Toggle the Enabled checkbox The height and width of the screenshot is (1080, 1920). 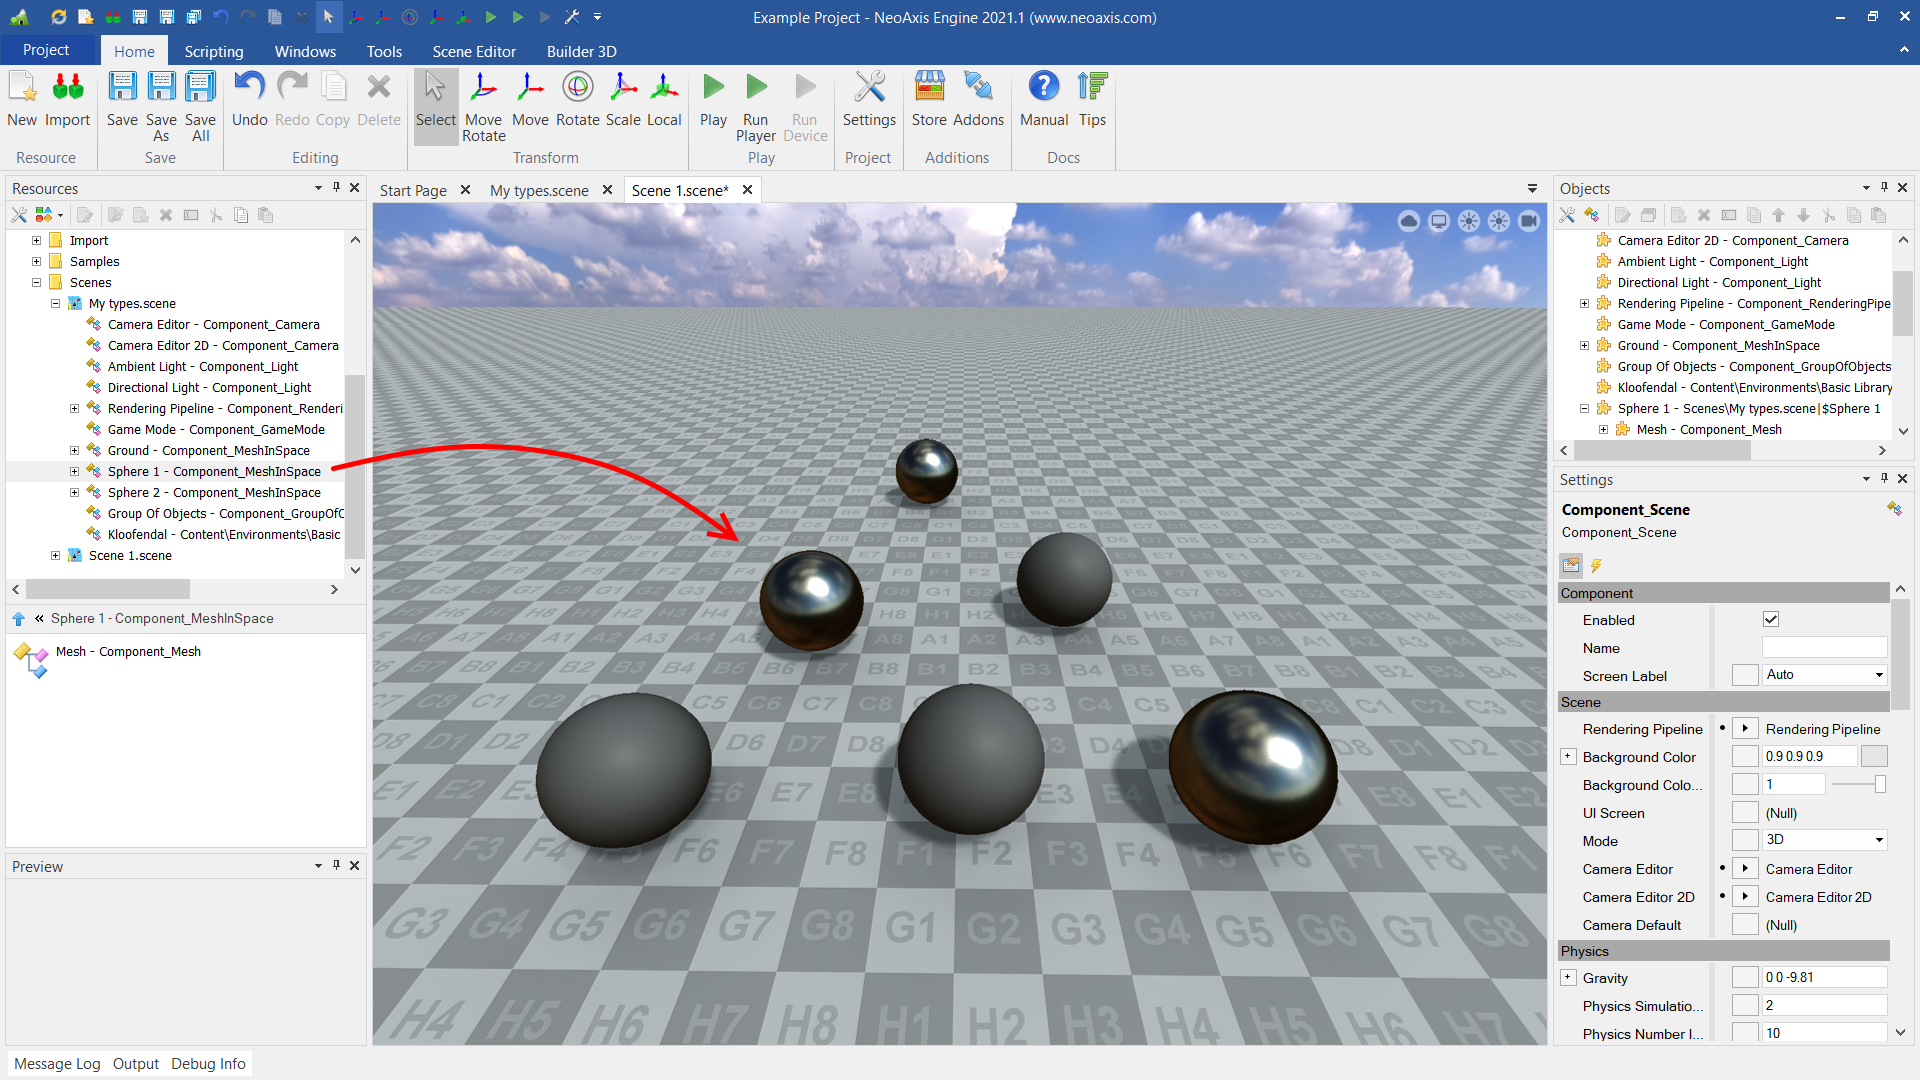click(1770, 620)
